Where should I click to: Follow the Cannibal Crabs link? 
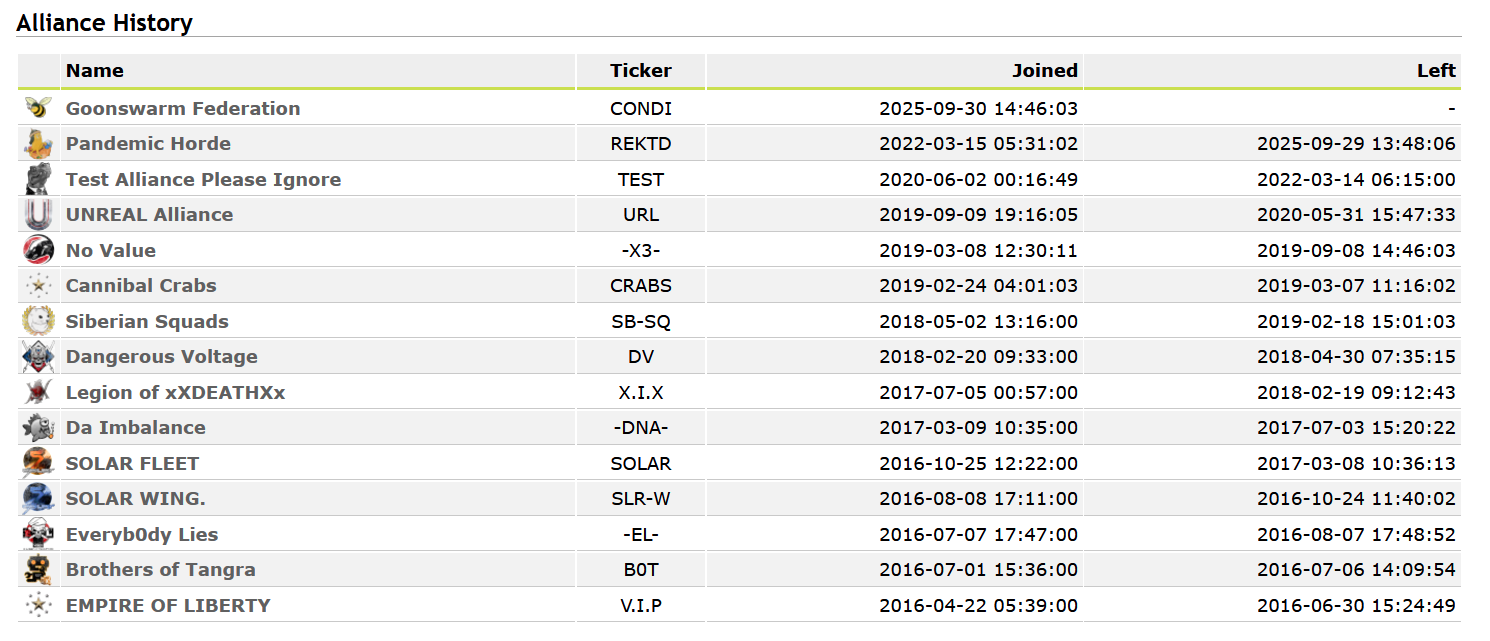[141, 286]
